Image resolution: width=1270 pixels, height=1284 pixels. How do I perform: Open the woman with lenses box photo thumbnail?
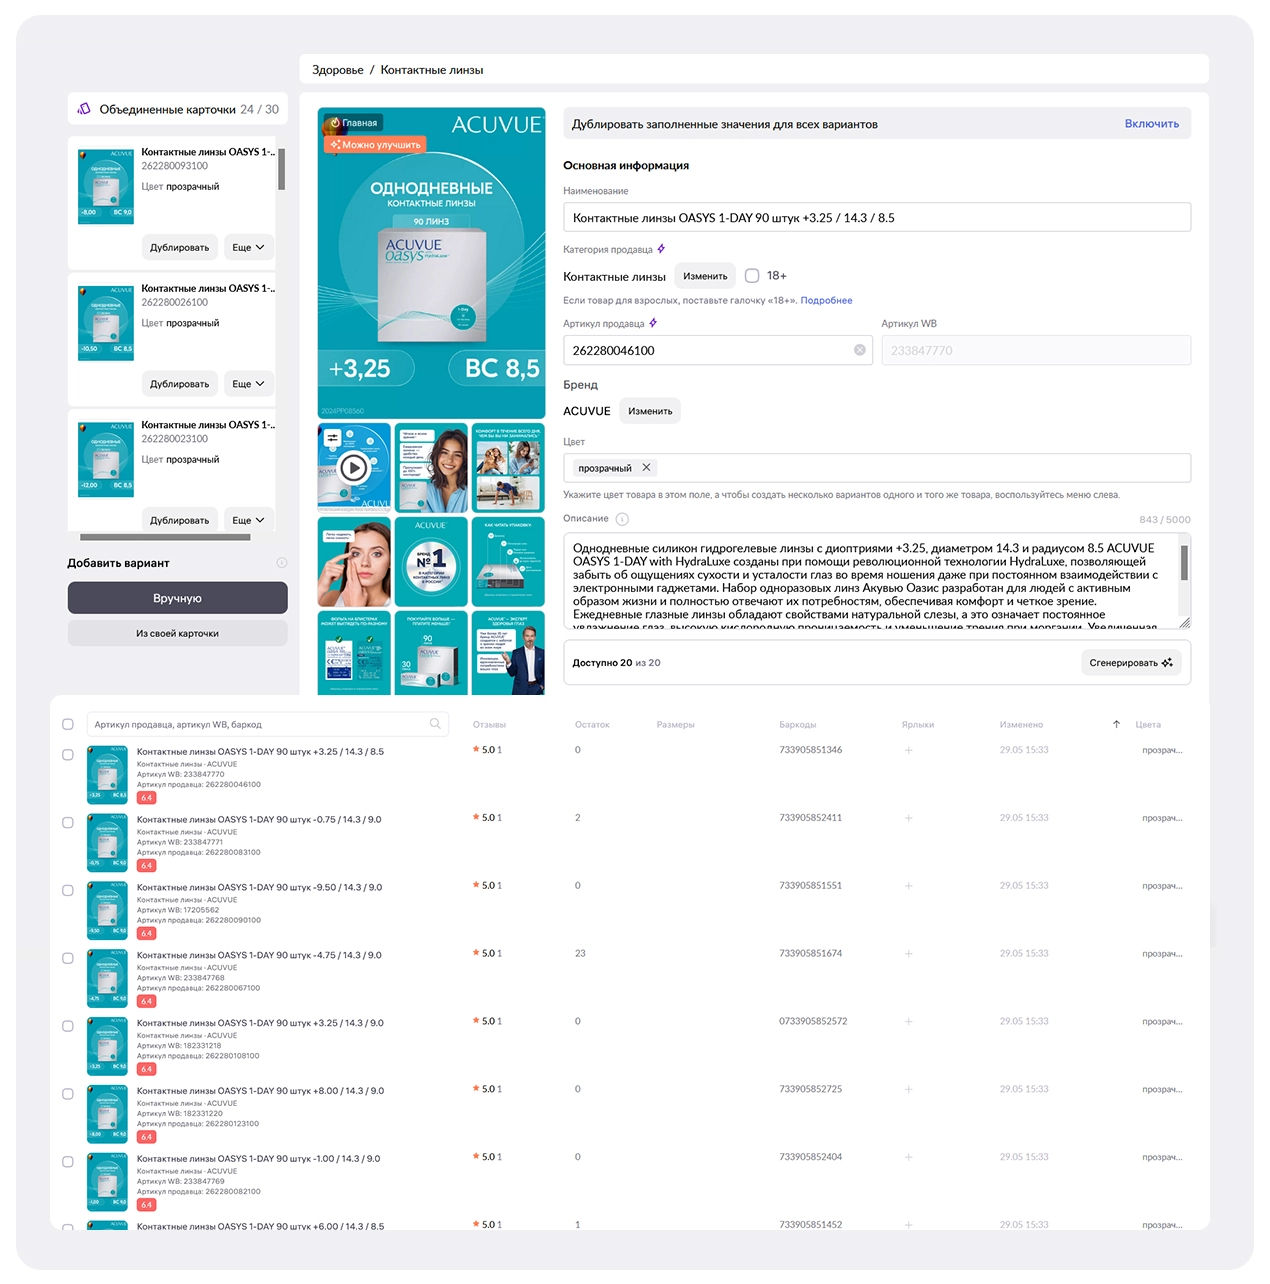(431, 468)
